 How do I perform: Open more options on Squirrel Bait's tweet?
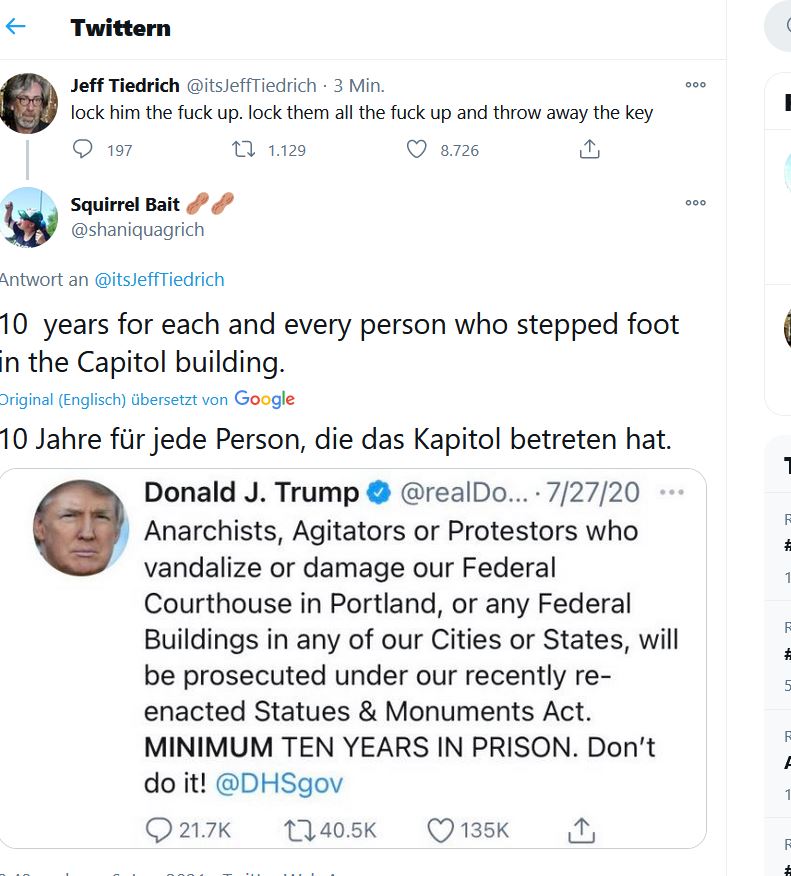point(695,203)
